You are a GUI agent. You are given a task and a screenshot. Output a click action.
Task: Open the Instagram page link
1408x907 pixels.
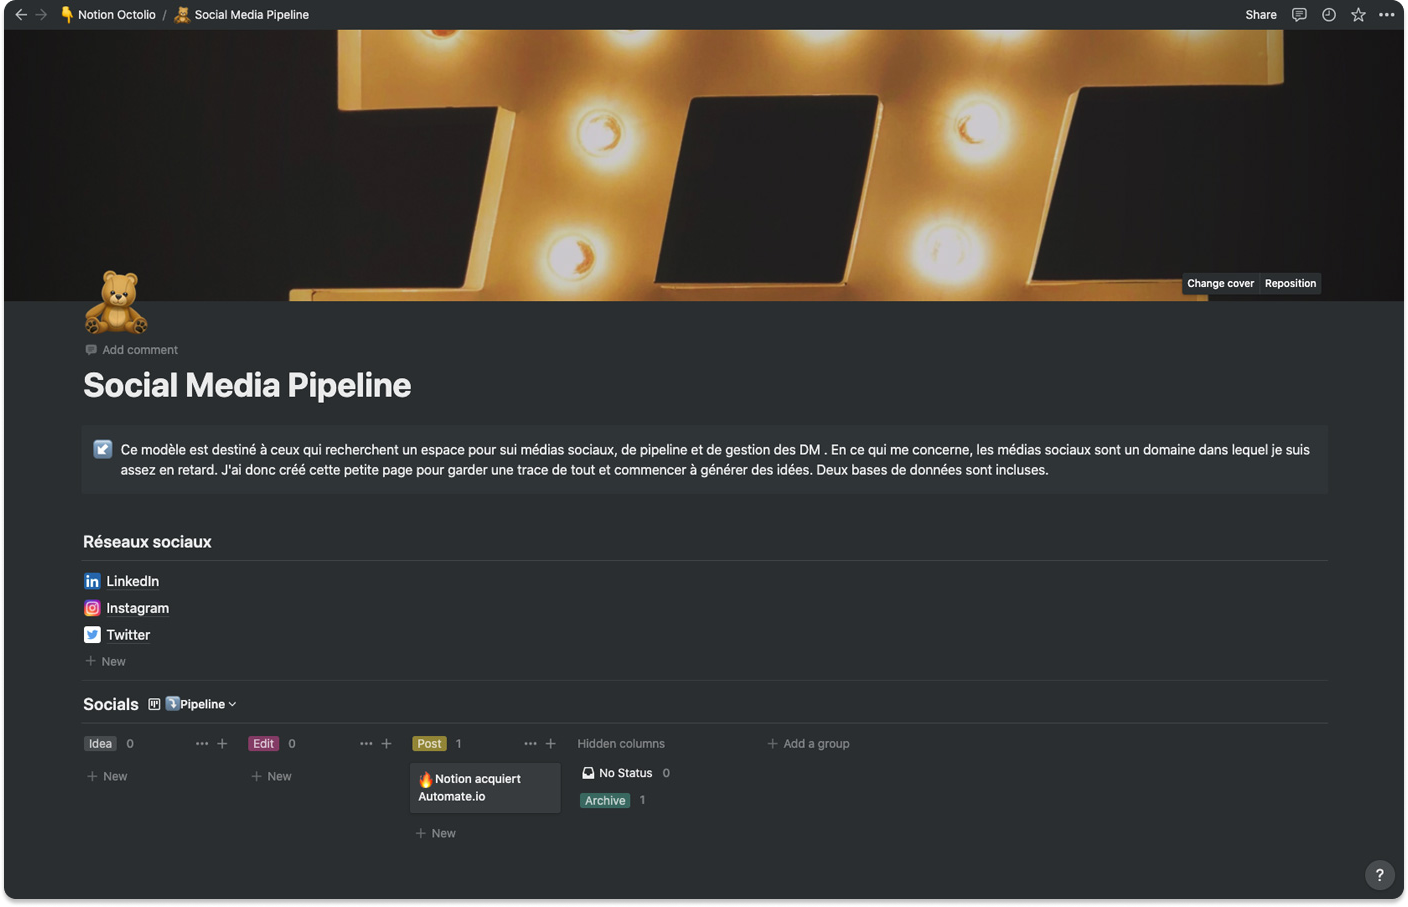(x=138, y=608)
